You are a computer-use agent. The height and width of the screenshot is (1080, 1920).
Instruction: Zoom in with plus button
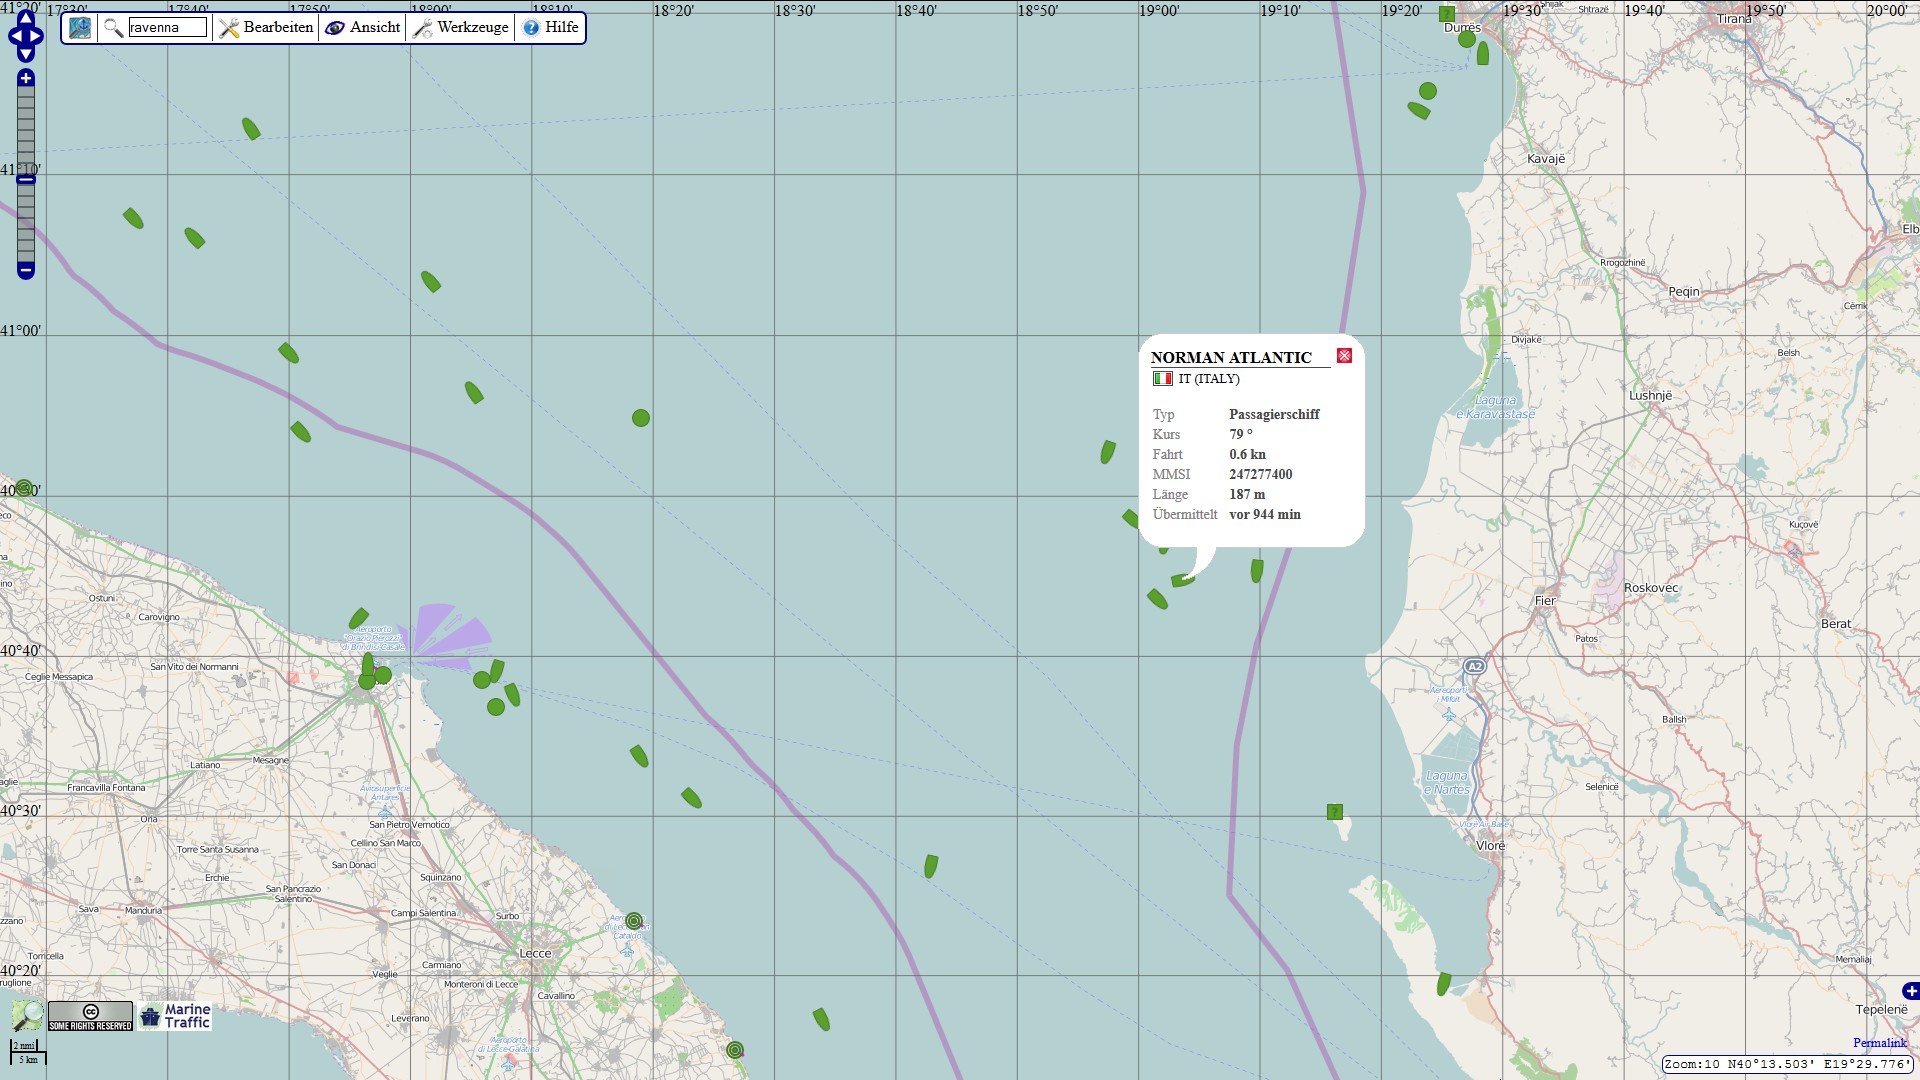(26, 78)
